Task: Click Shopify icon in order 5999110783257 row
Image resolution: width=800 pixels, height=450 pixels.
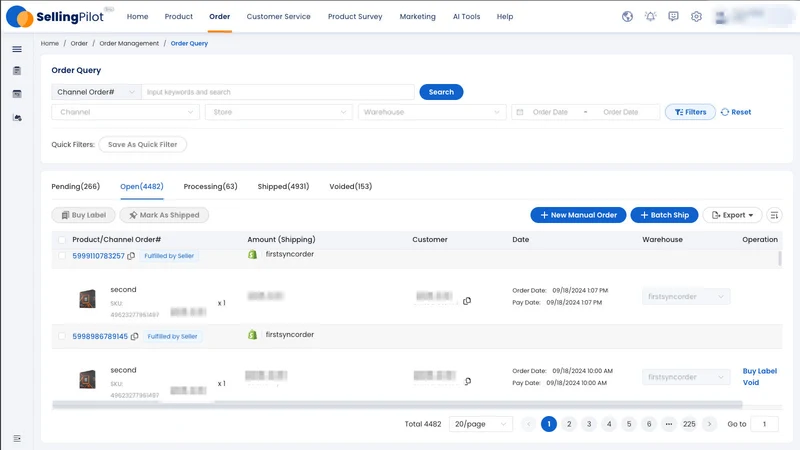Action: click(x=252, y=254)
